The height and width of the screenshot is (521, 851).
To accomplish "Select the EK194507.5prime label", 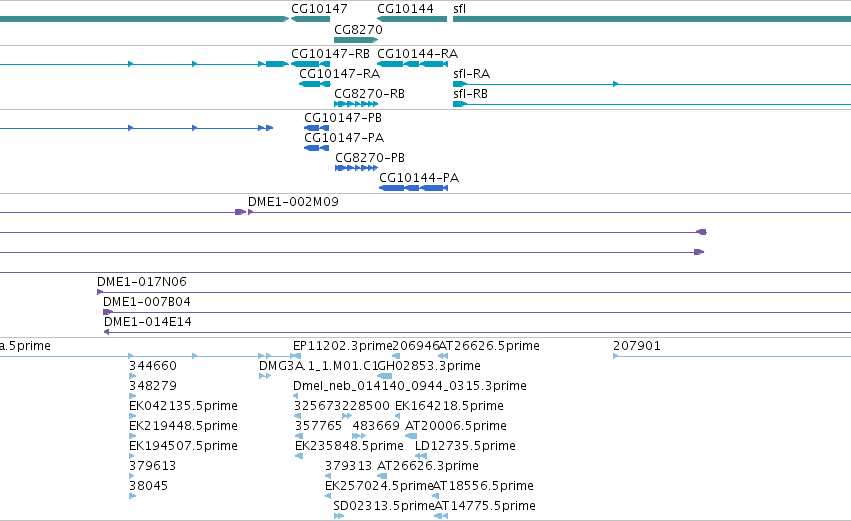I will [x=183, y=446].
